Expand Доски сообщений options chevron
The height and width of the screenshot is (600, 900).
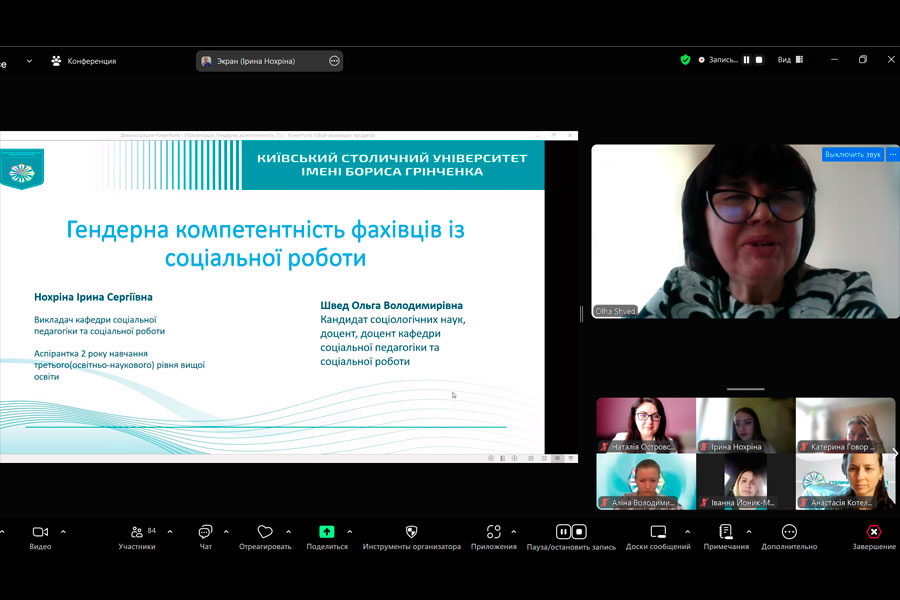[688, 532]
